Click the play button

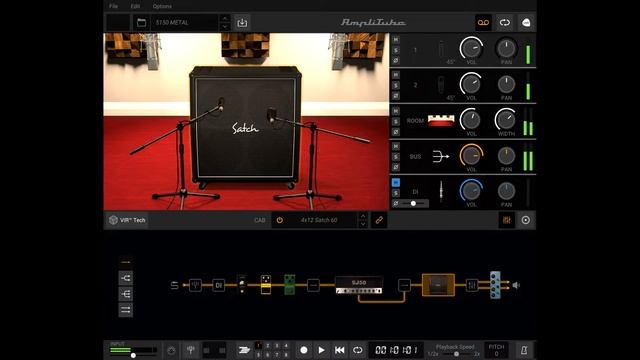click(x=322, y=350)
